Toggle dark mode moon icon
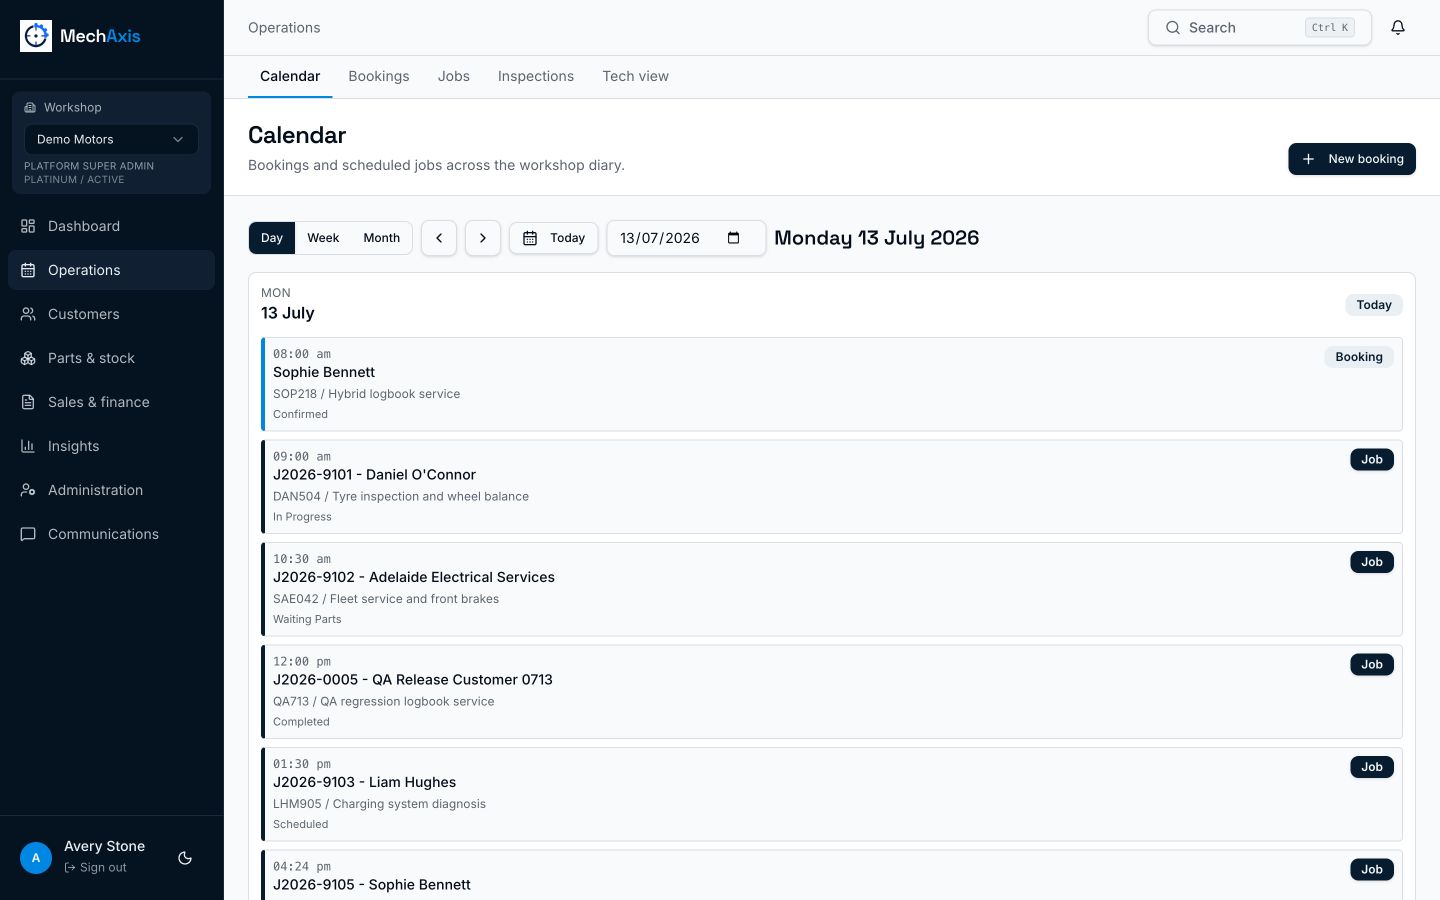The height and width of the screenshot is (900, 1440). (x=185, y=858)
